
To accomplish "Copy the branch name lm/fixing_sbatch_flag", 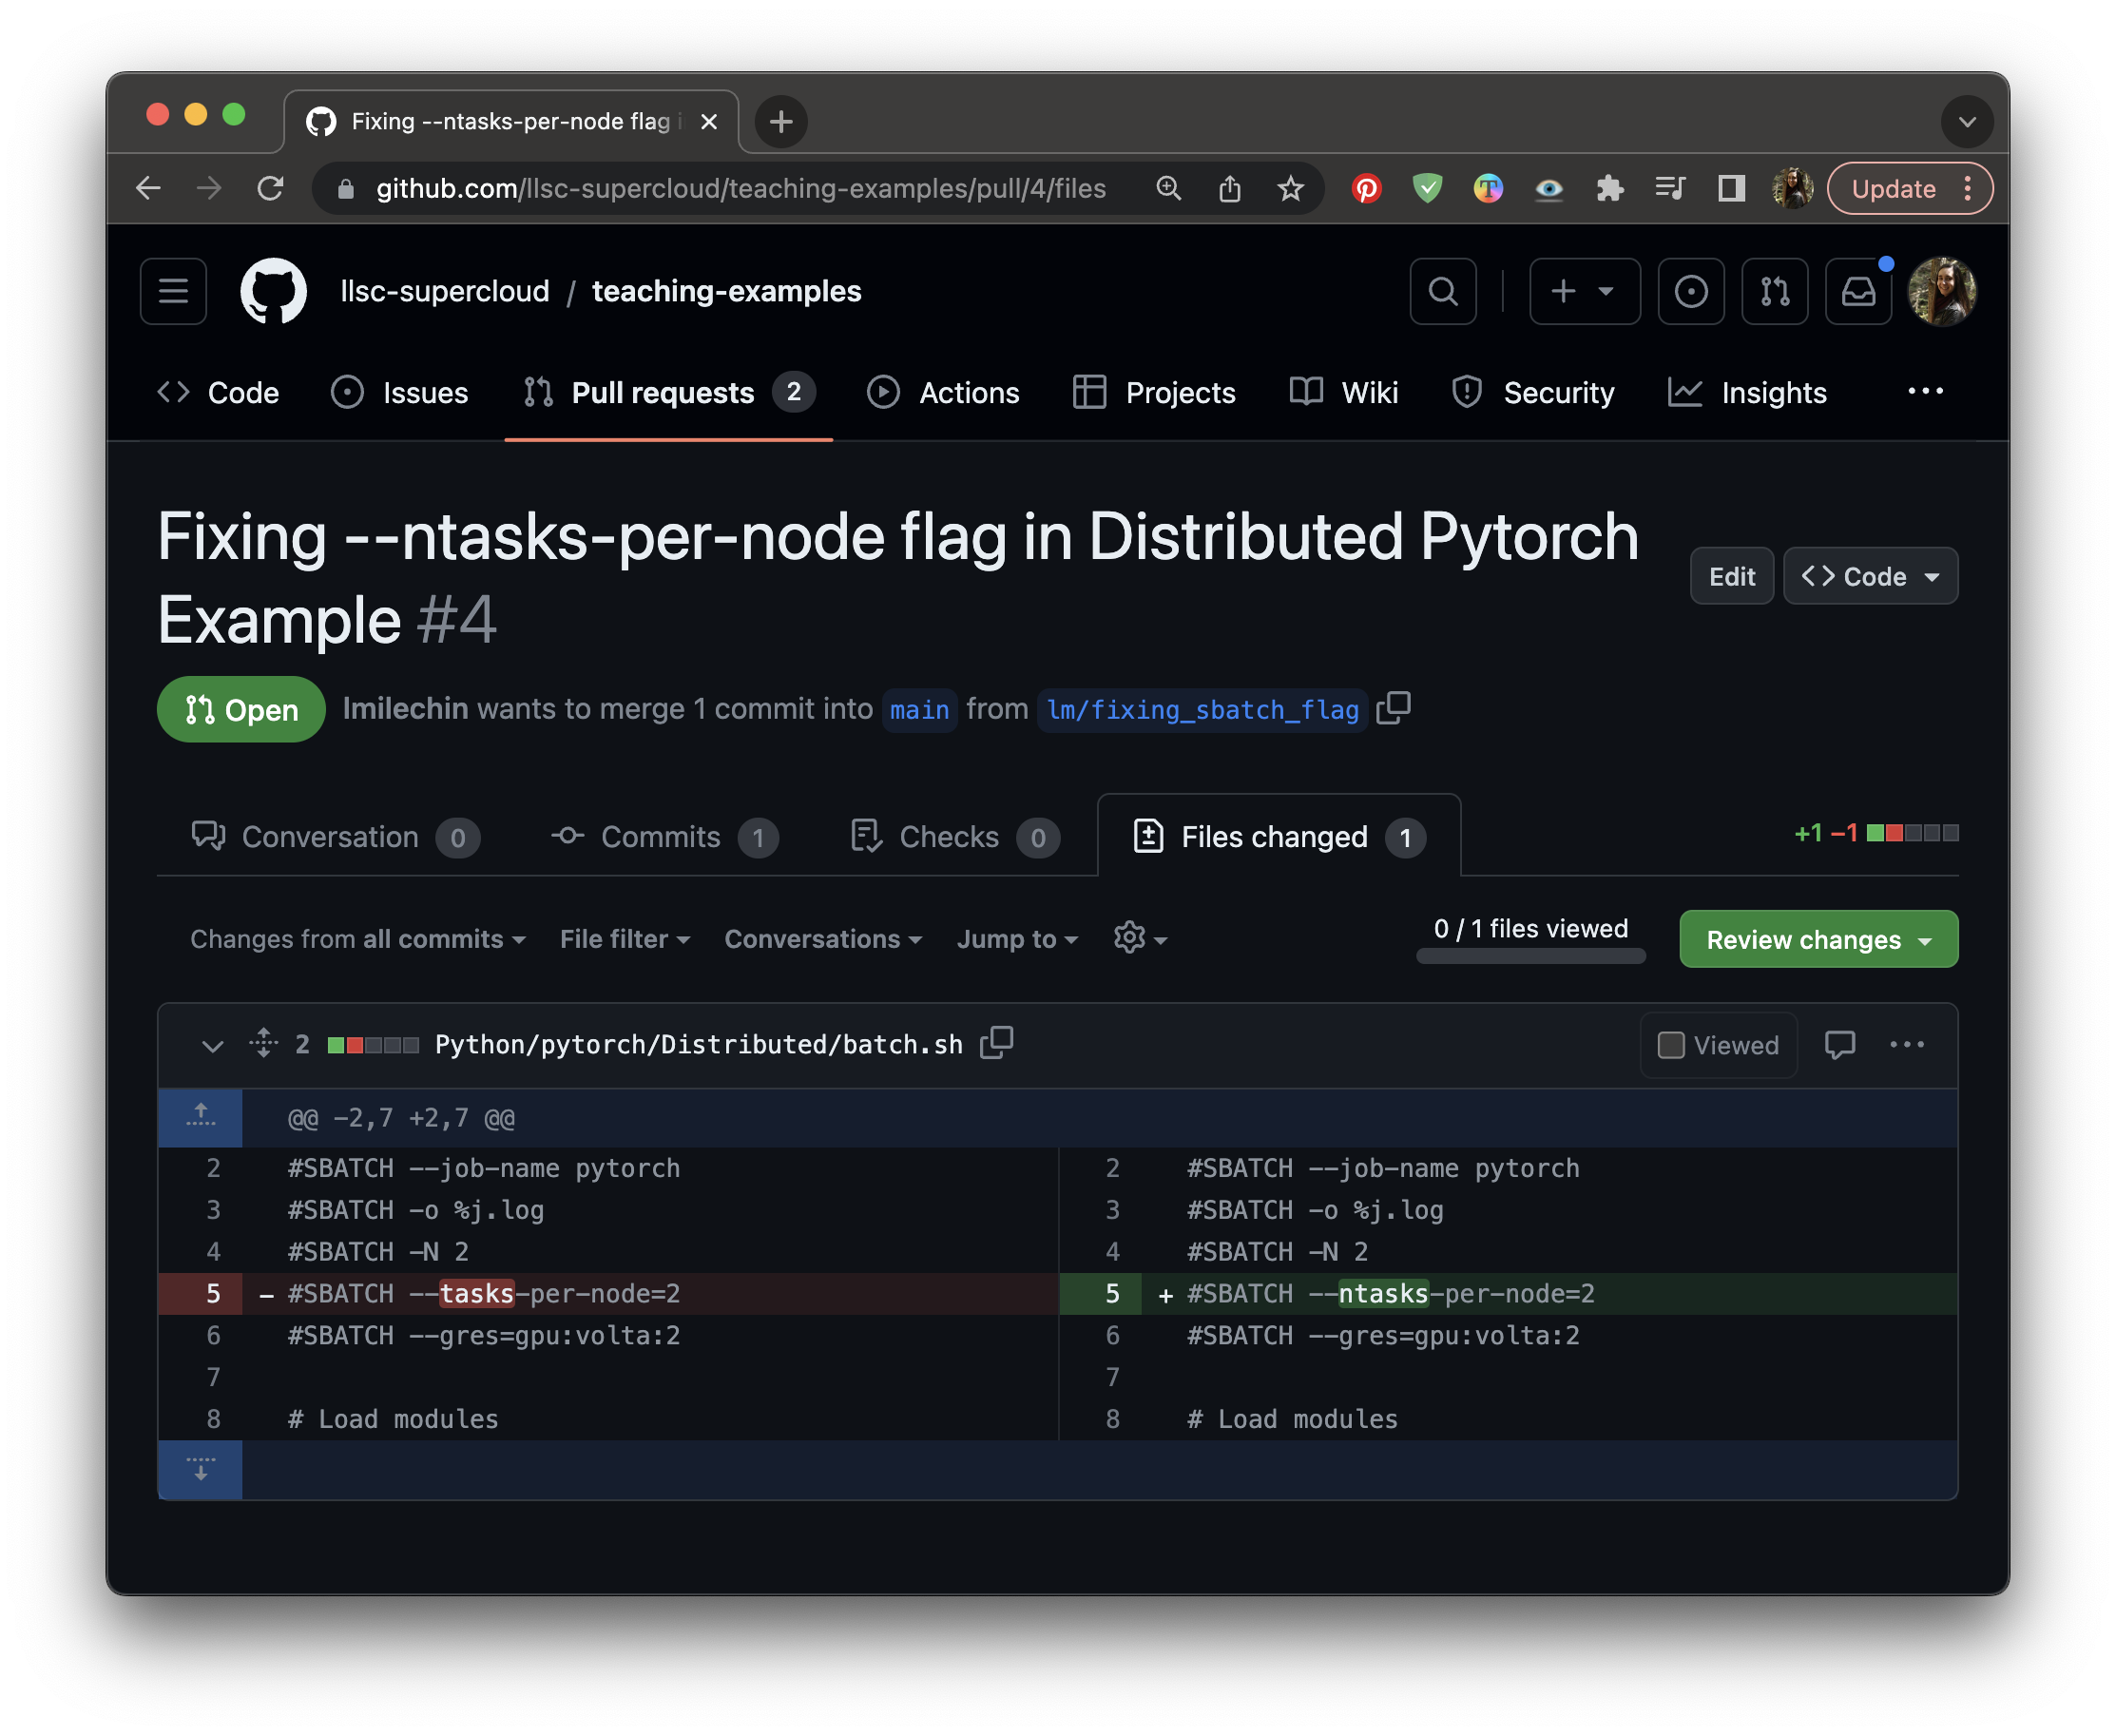I will click(1394, 708).
